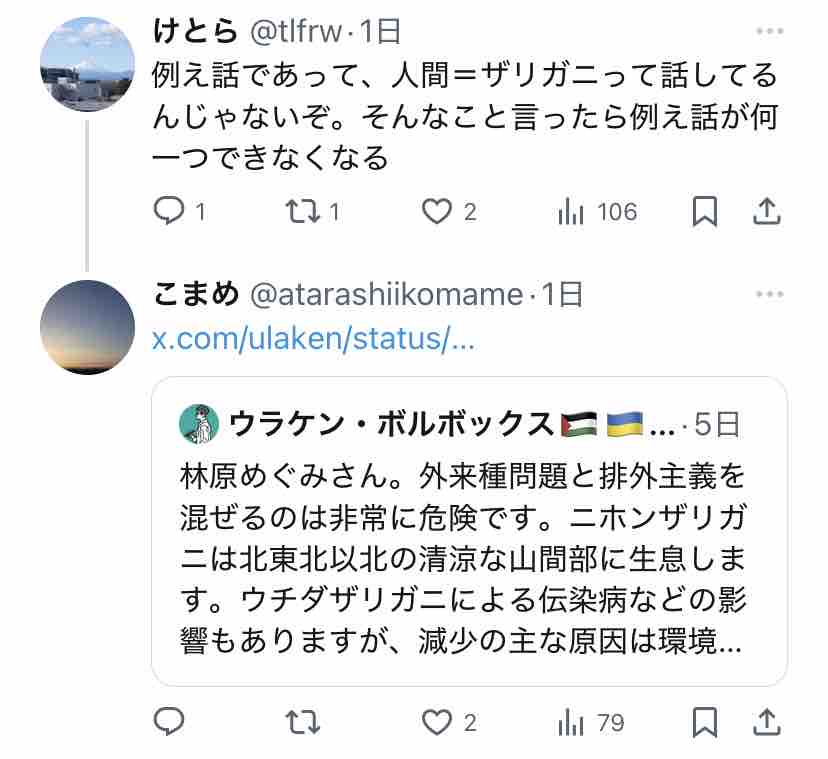Share こまめ's tweet

pos(766,721)
